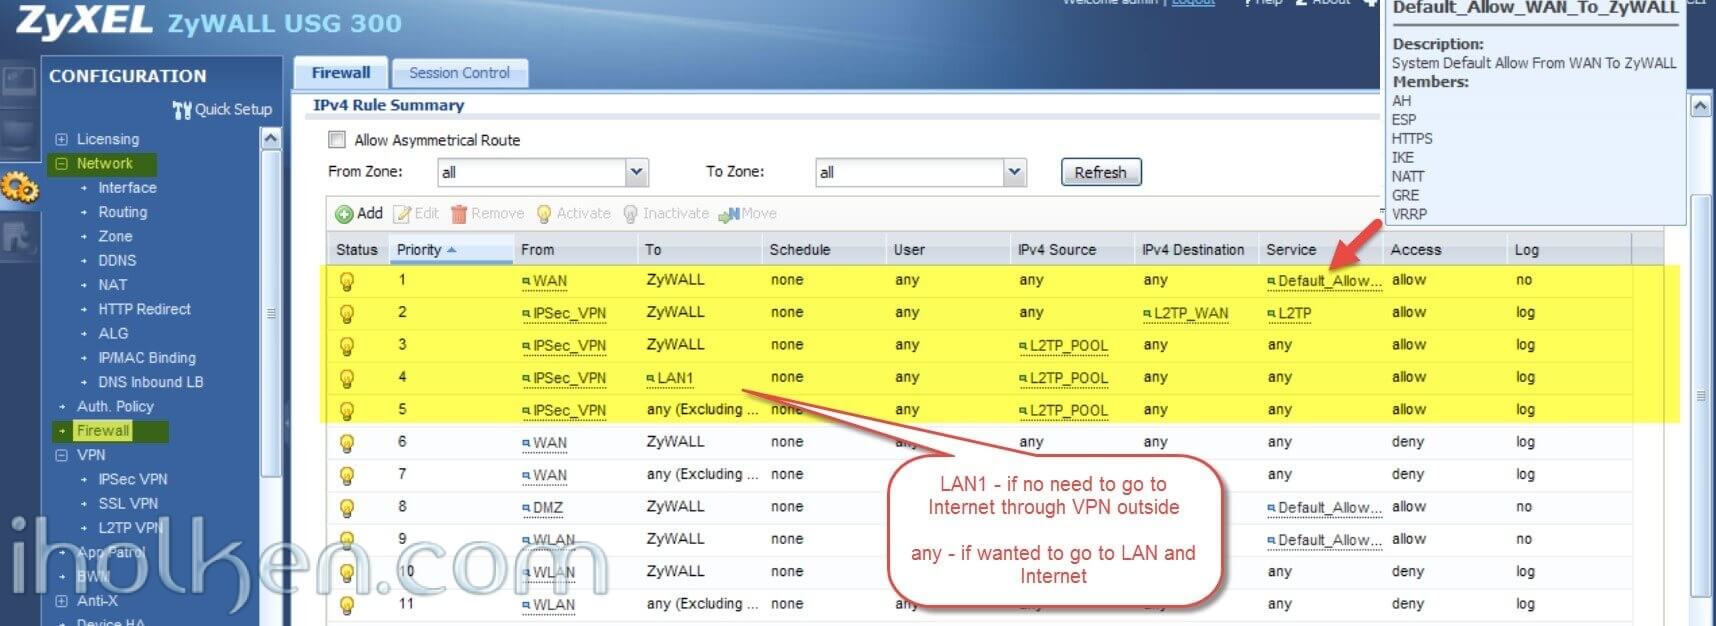The width and height of the screenshot is (1716, 626).
Task: Open the Configuration gear icon in sidebar
Action: click(x=19, y=186)
